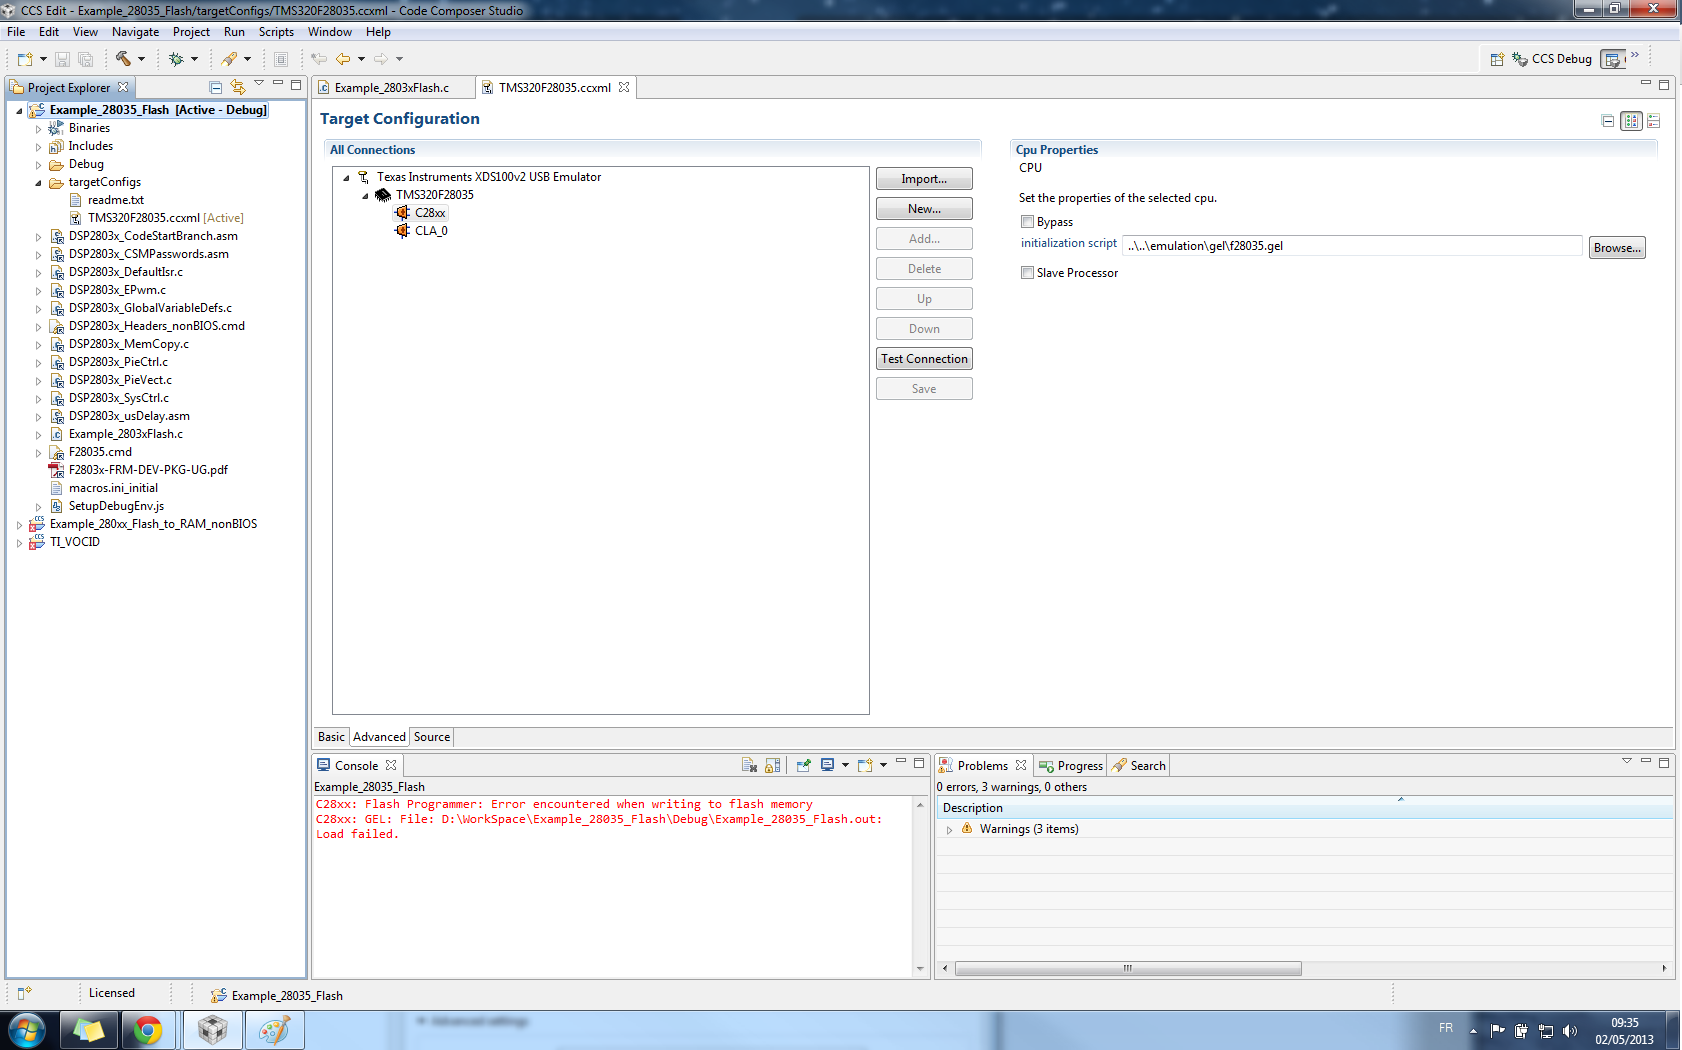This screenshot has height=1050, width=1682.
Task: Click Collapse All in Project Explorer
Action: pyautogui.click(x=215, y=87)
